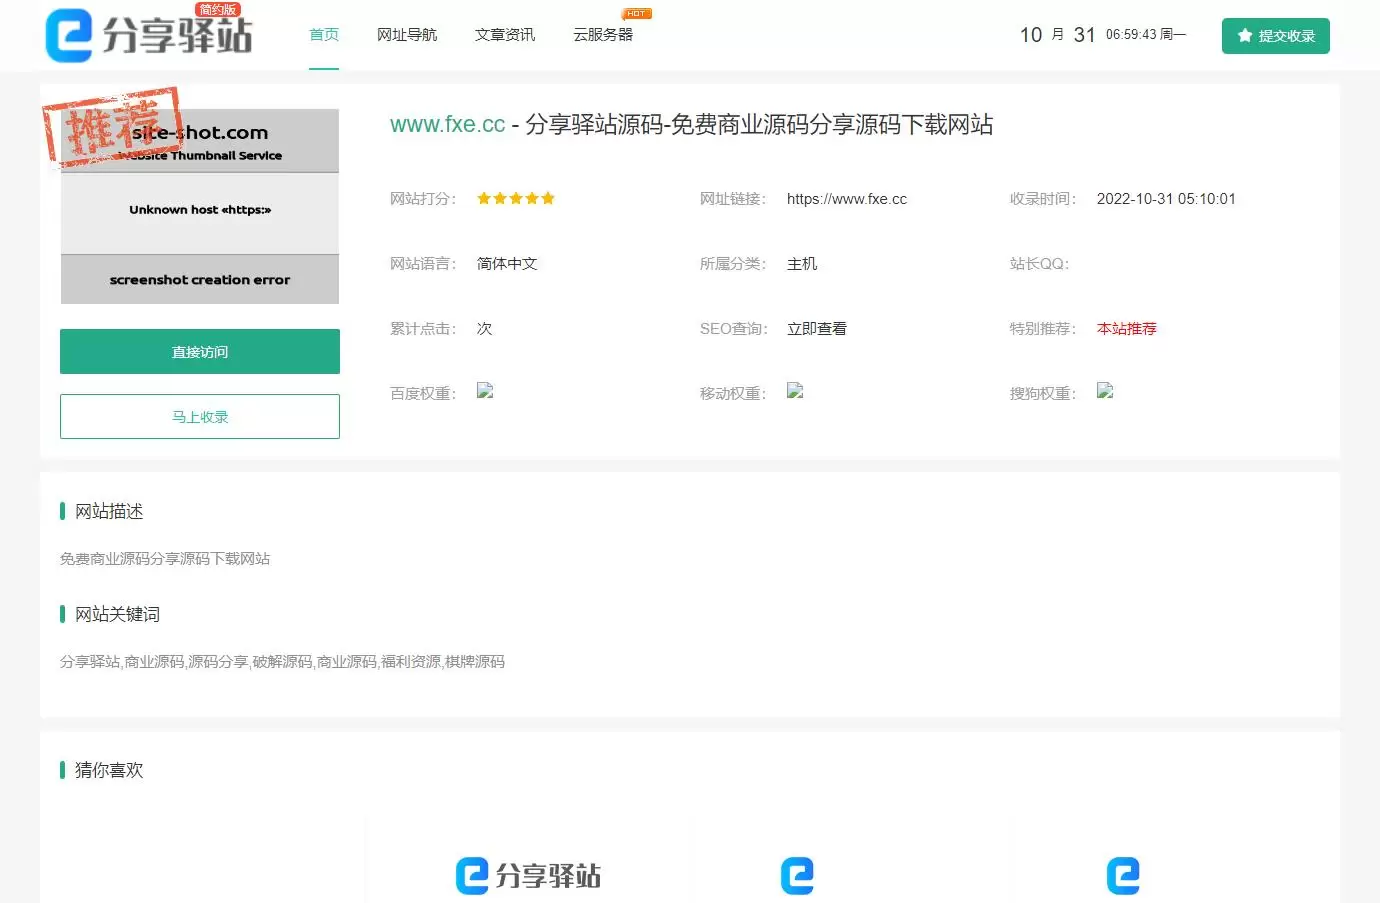Viewport: 1380px width, 903px height.
Task: Open the 云服务器 menu item
Action: pos(603,35)
